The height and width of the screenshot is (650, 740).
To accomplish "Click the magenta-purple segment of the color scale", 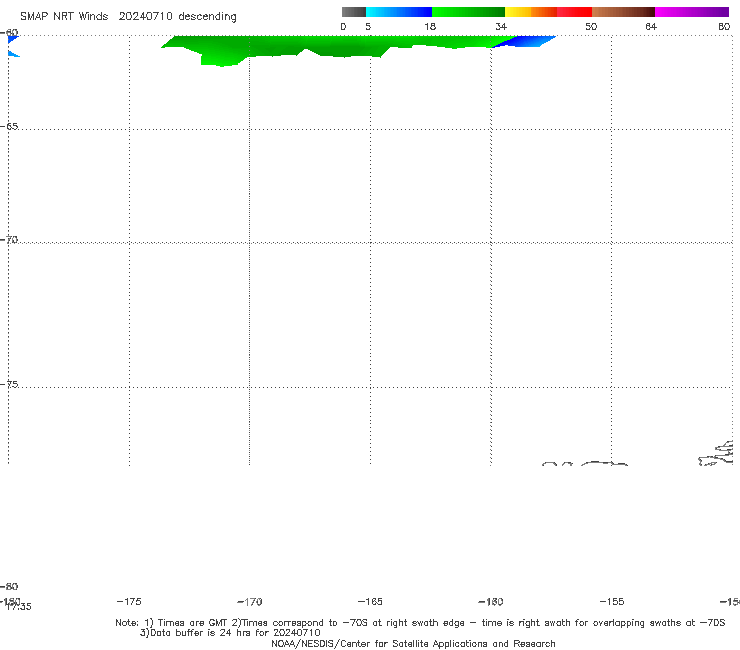I will [x=692, y=12].
